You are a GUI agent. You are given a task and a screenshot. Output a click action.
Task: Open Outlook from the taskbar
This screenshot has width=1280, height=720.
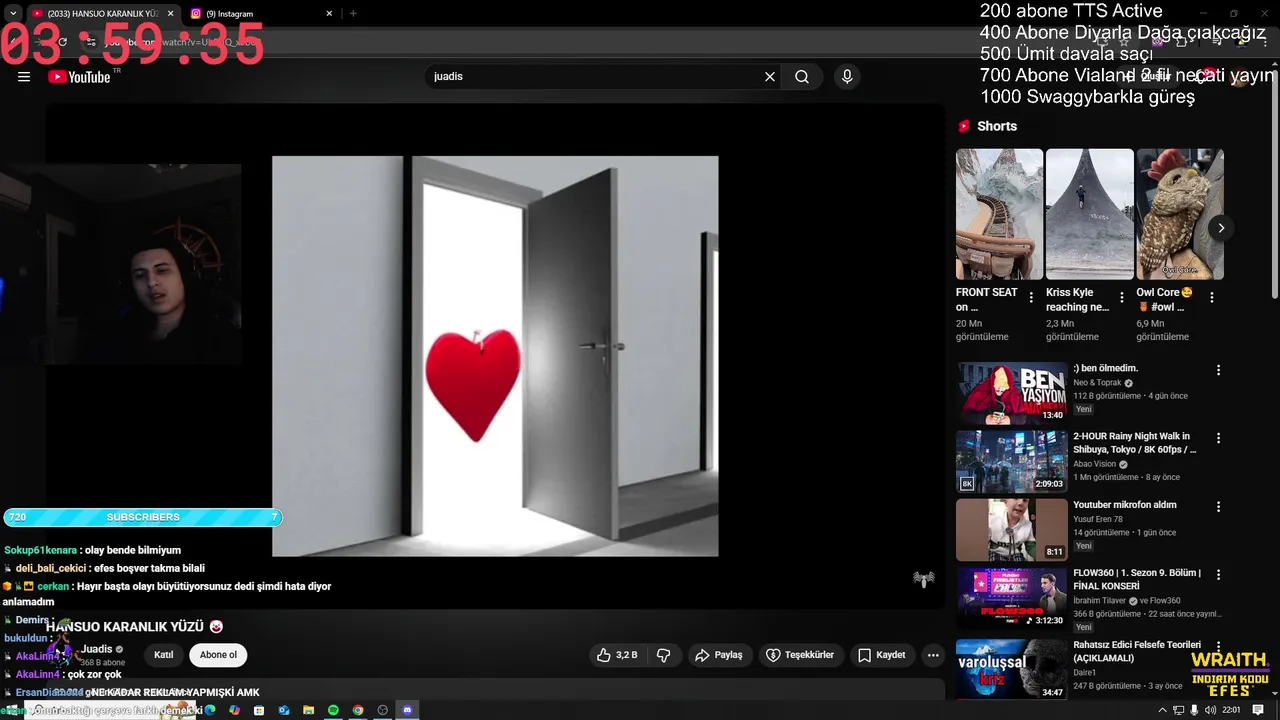[x=284, y=710]
